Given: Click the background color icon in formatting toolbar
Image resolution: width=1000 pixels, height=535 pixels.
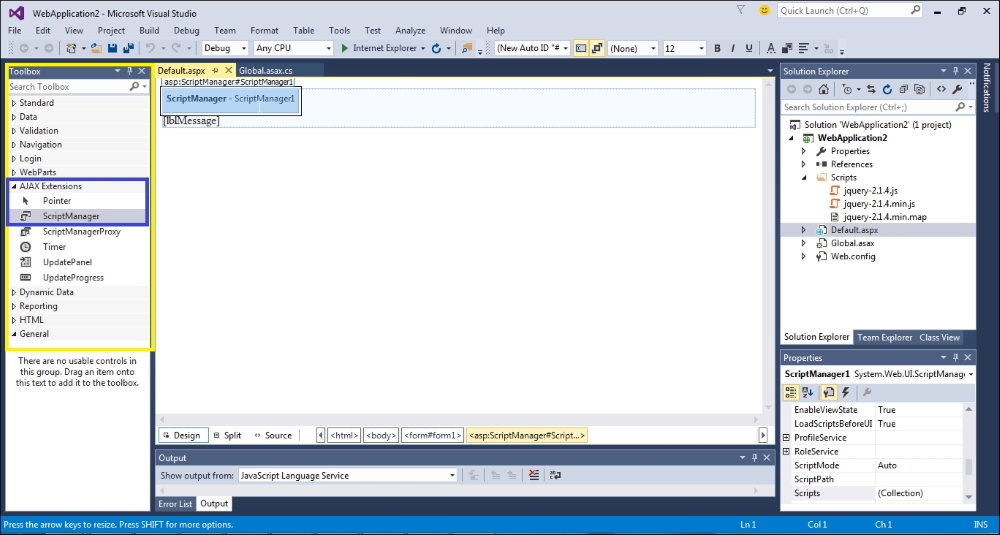Looking at the screenshot, I should click(787, 48).
